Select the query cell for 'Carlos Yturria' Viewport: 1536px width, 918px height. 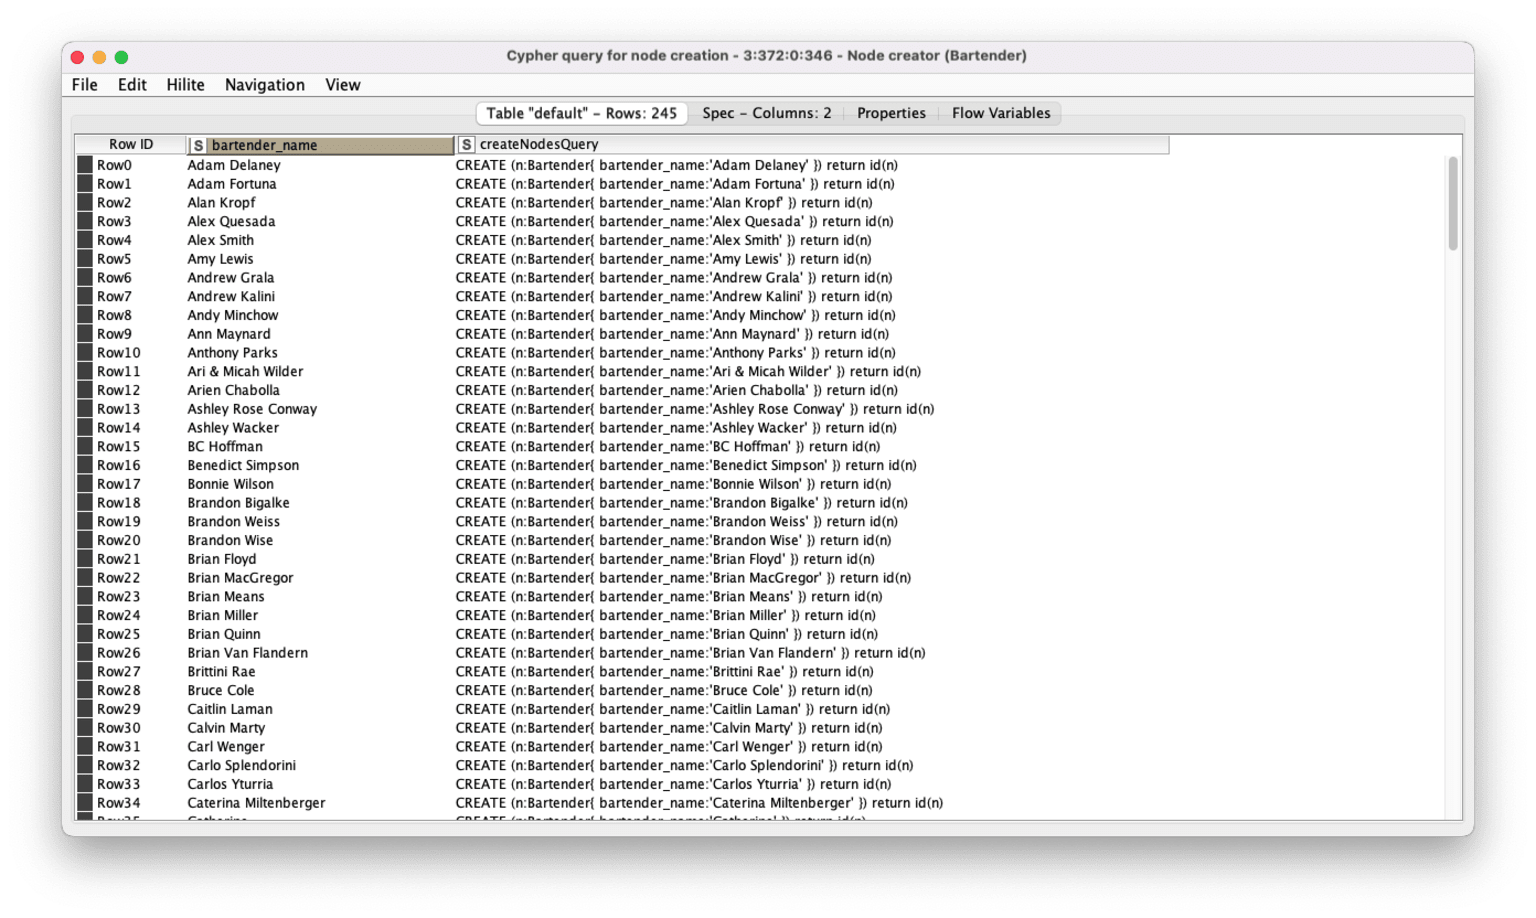(812, 784)
